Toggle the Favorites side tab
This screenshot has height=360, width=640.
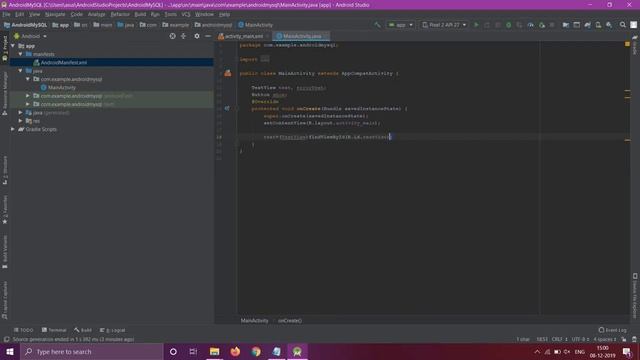pos(5,210)
